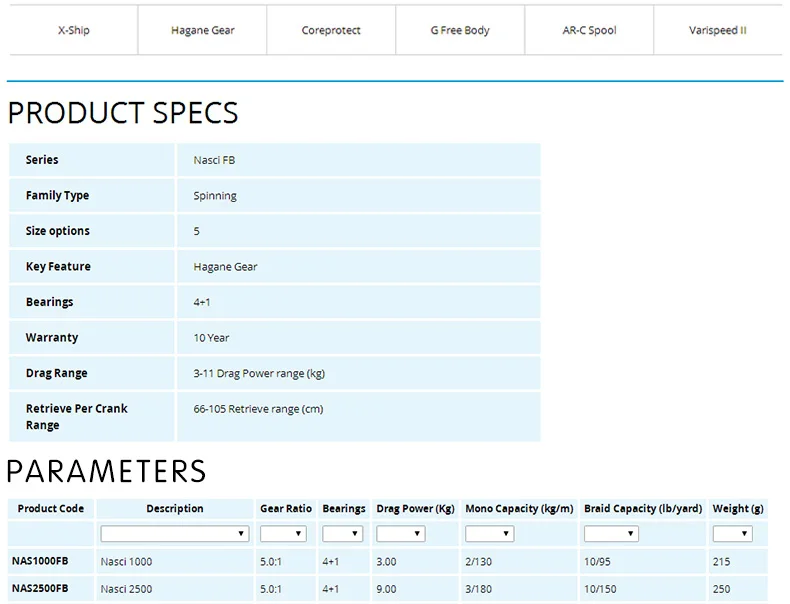The height and width of the screenshot is (604, 790).
Task: Click the 5.0:1 gear ratio for Nasci 1000
Action: click(x=271, y=562)
